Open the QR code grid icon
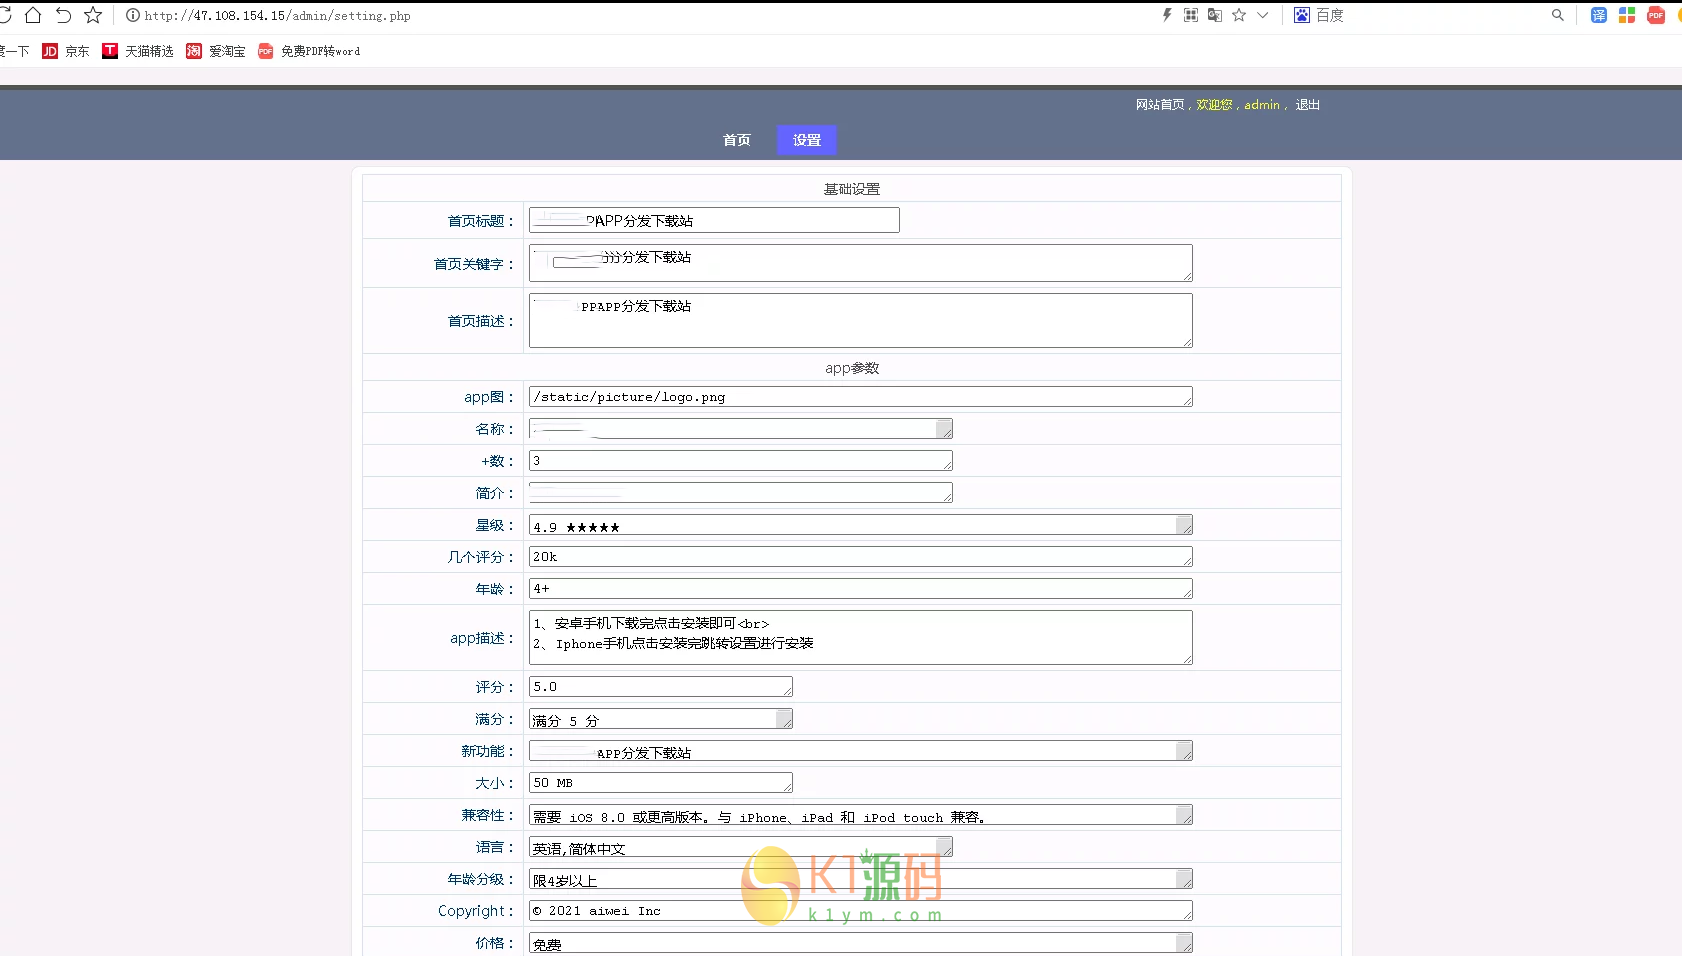The width and height of the screenshot is (1682, 956). [x=1190, y=15]
